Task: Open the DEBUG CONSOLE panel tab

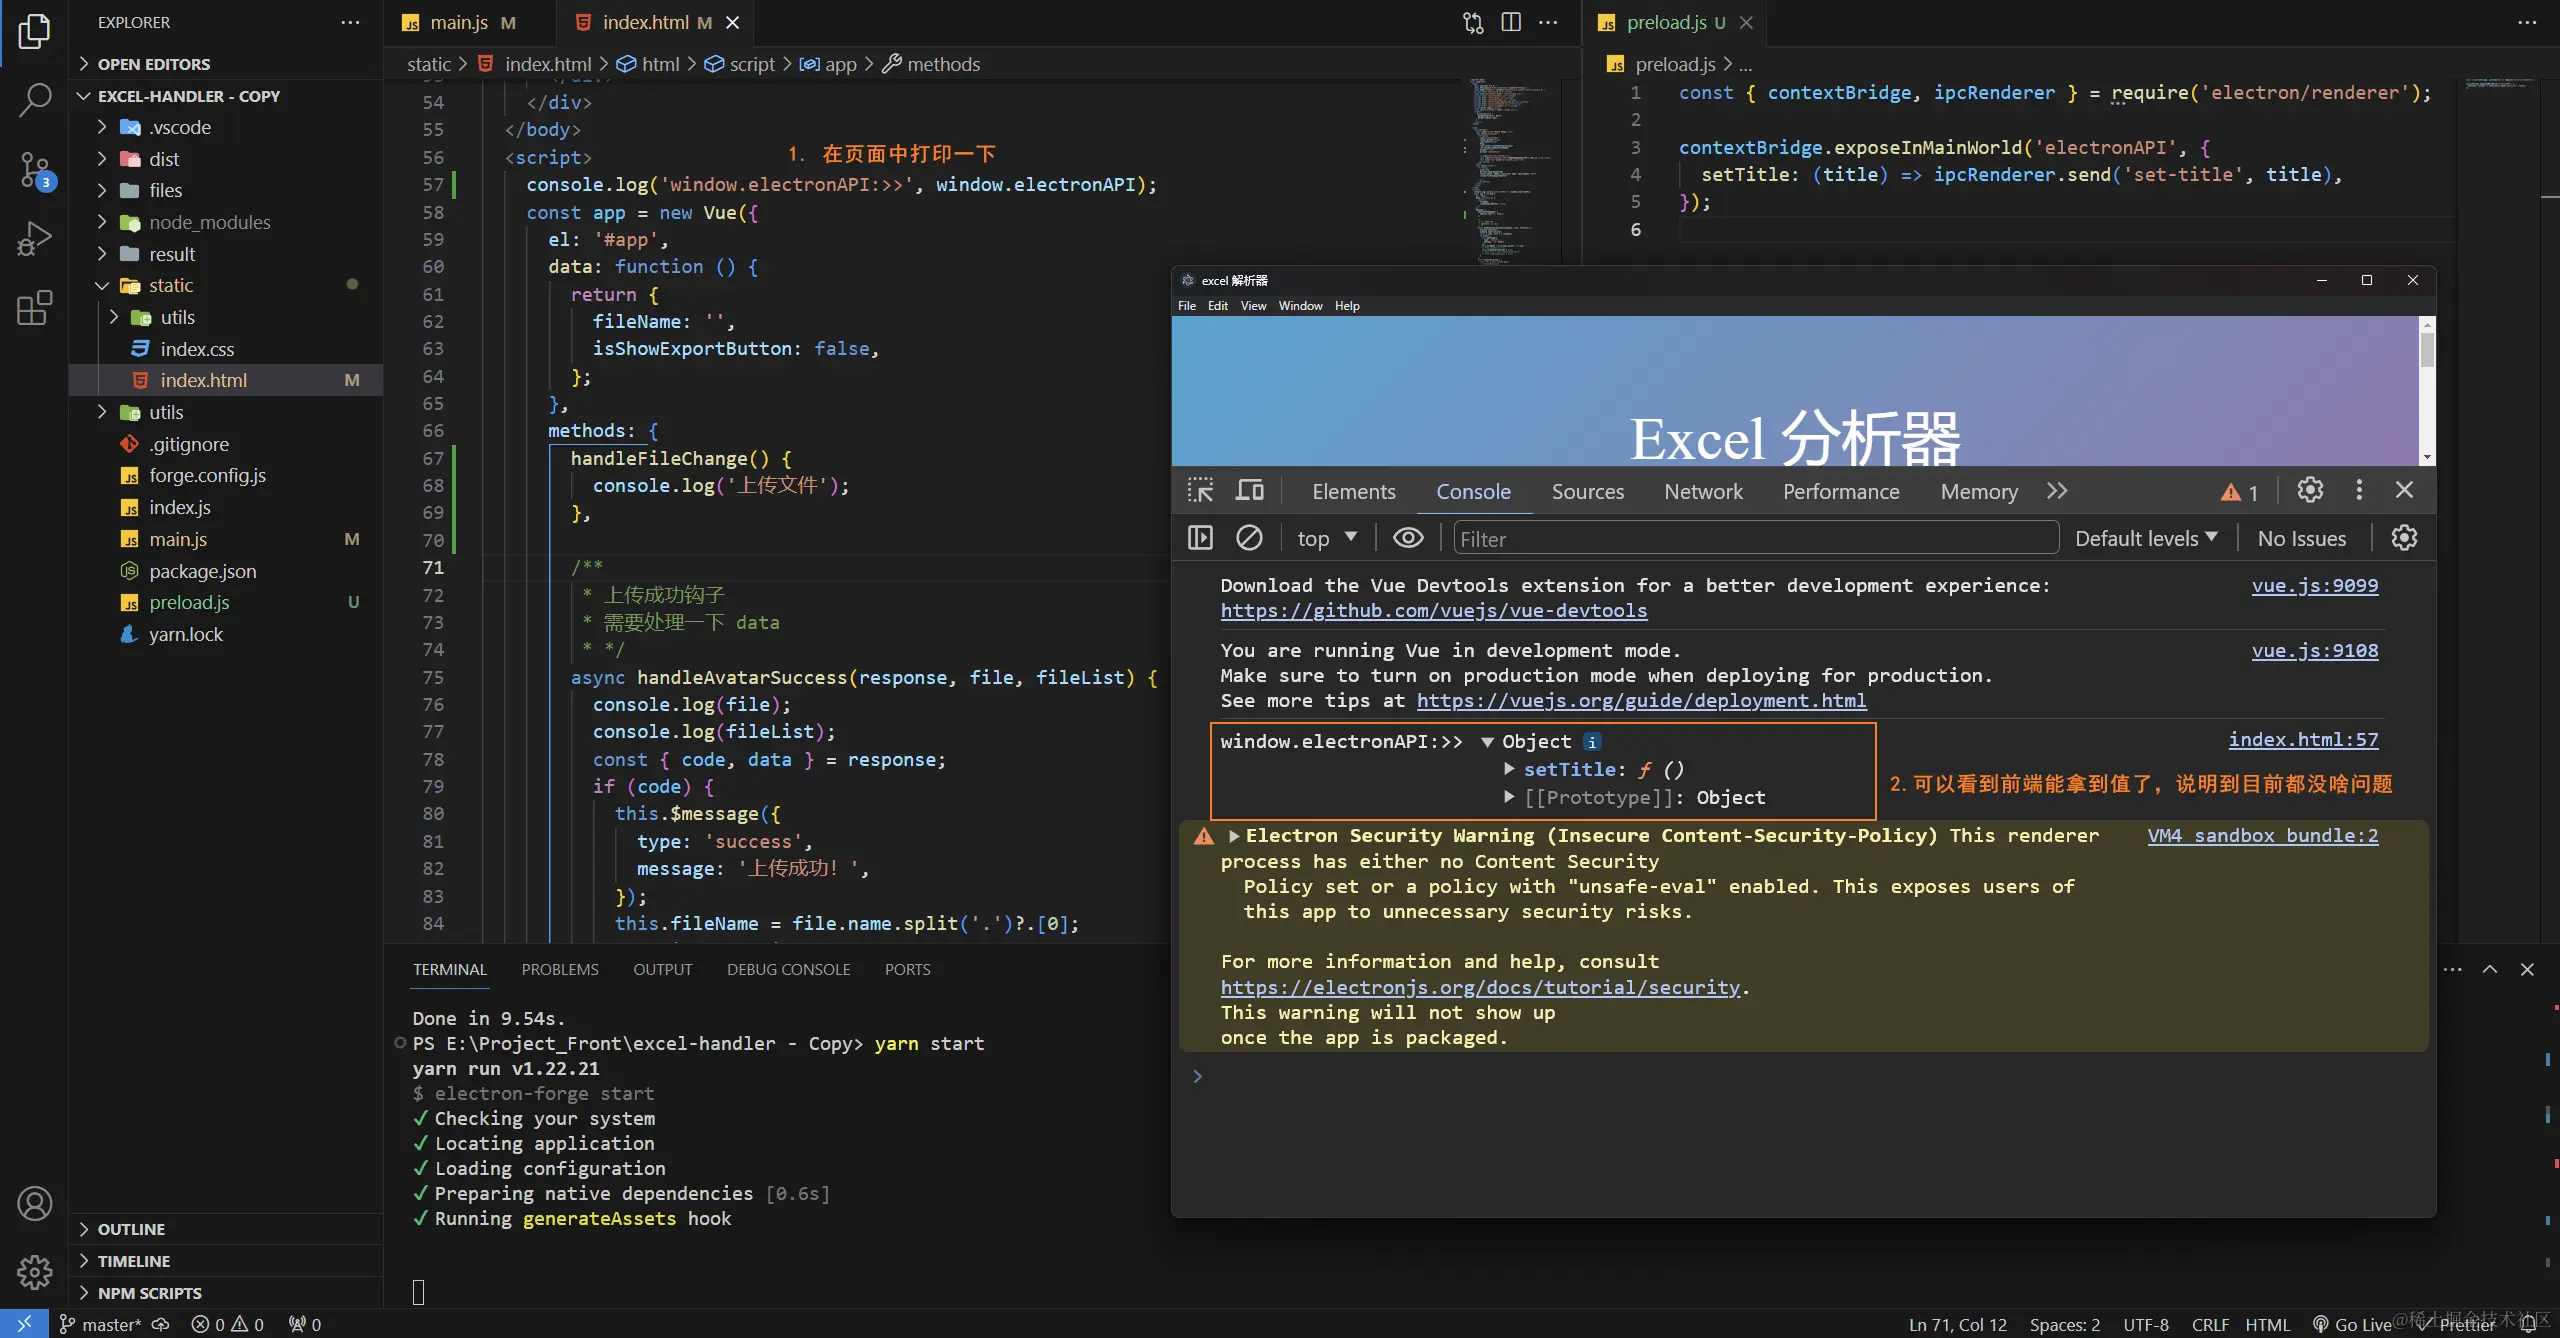Action: pyautogui.click(x=788, y=969)
